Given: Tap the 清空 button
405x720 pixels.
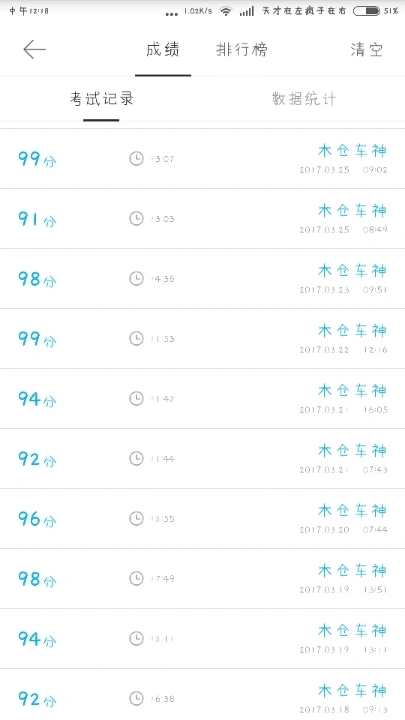Looking at the screenshot, I should 366,49.
